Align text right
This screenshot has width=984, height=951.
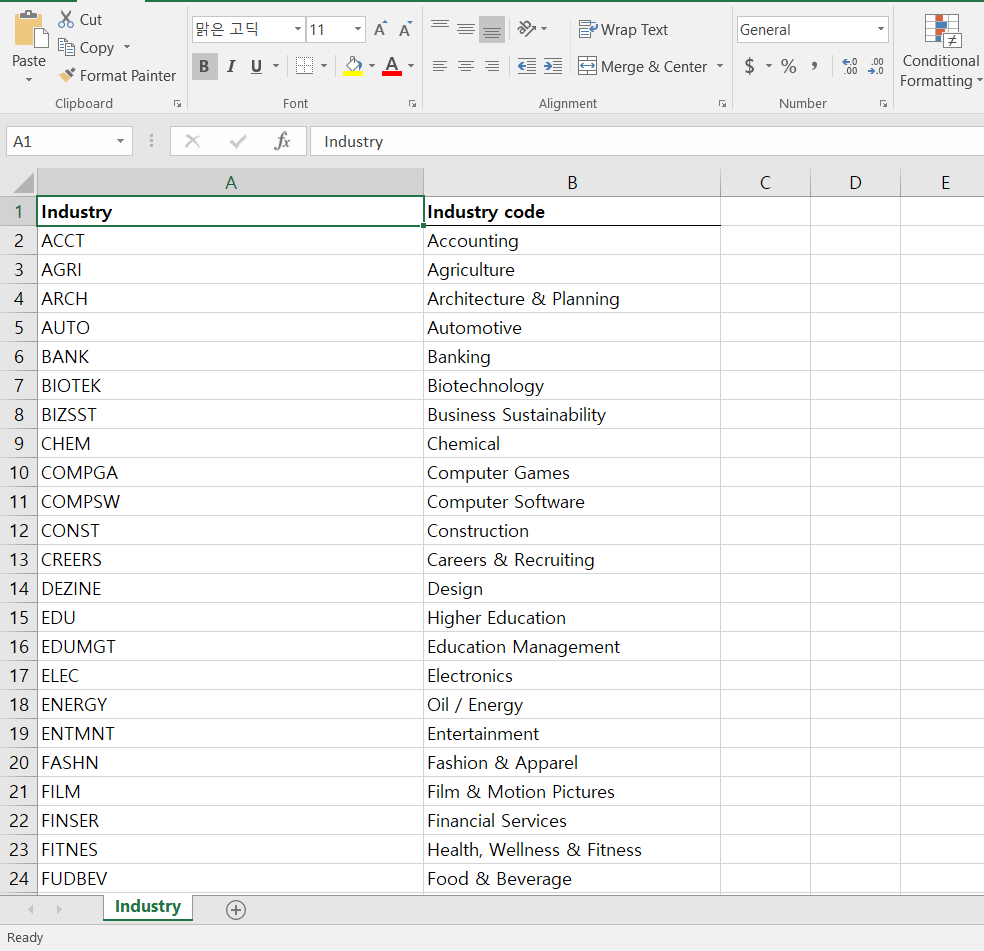[x=492, y=66]
